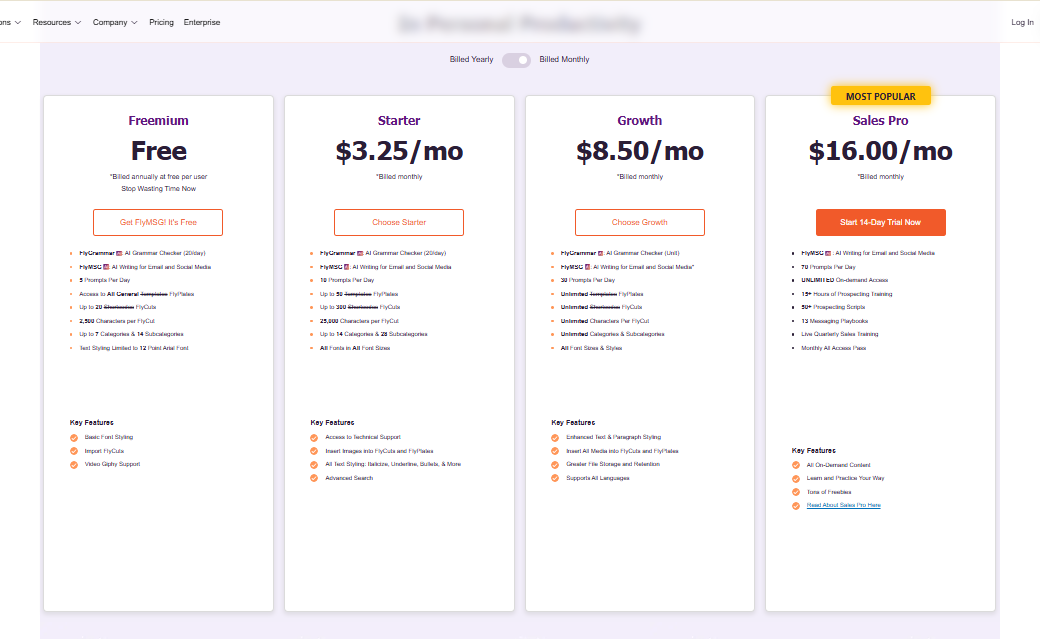Click Text Styling Limited to 12 Point line
The image size is (1040, 639).
pos(134,348)
